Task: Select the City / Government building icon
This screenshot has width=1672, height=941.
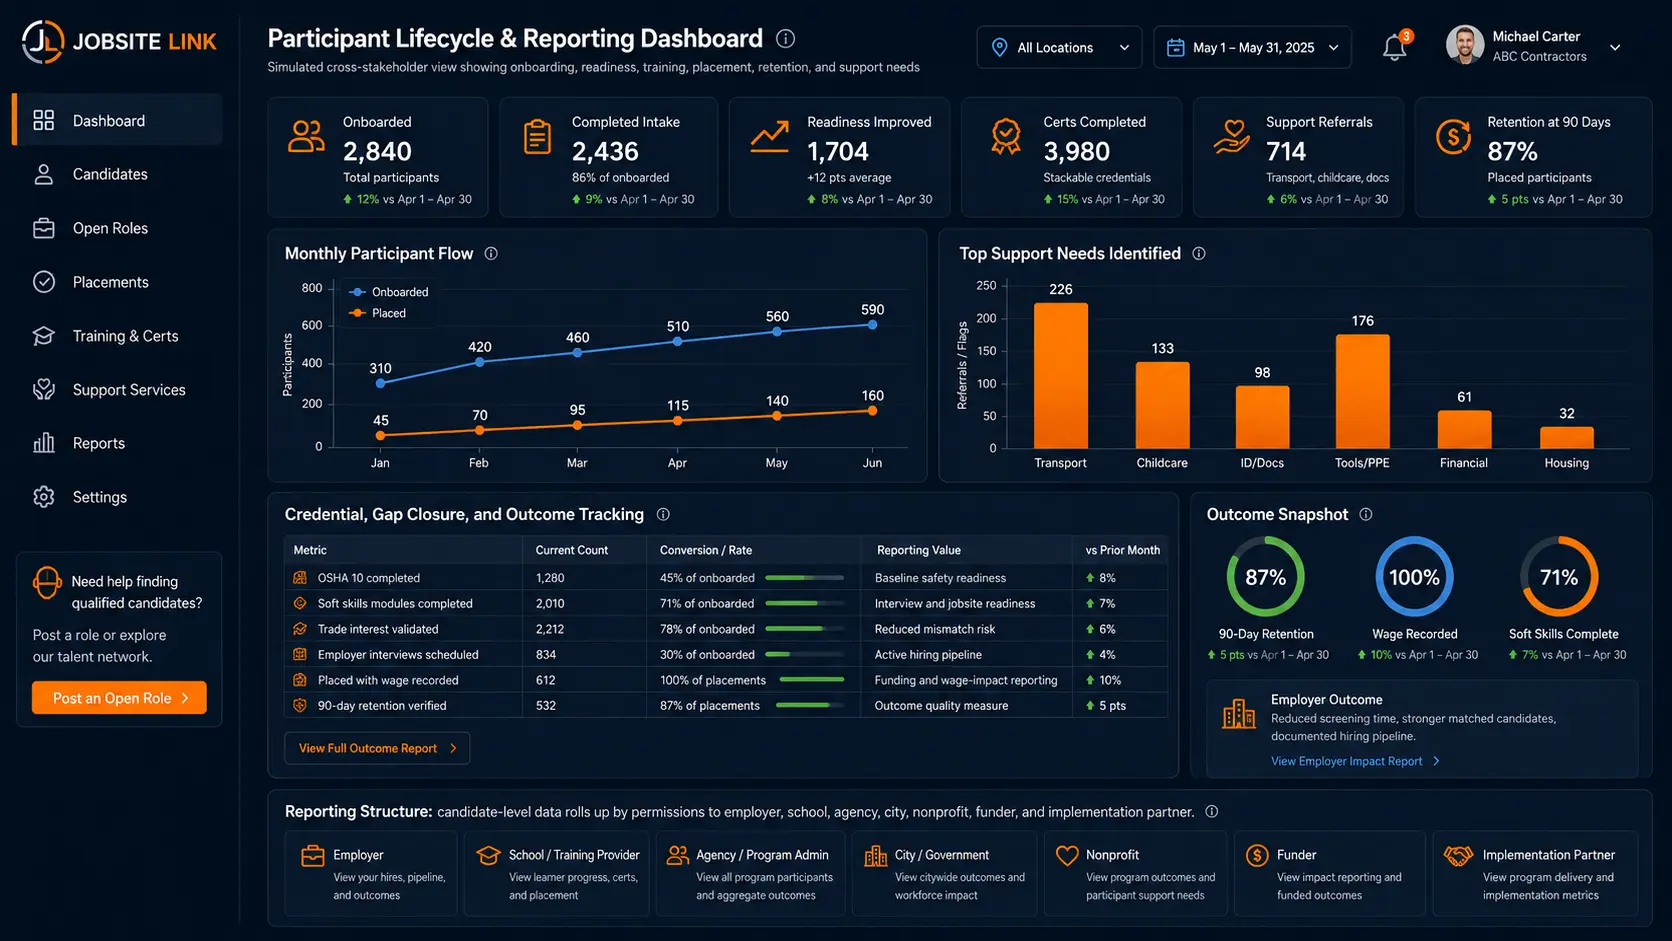Action: [x=876, y=856]
